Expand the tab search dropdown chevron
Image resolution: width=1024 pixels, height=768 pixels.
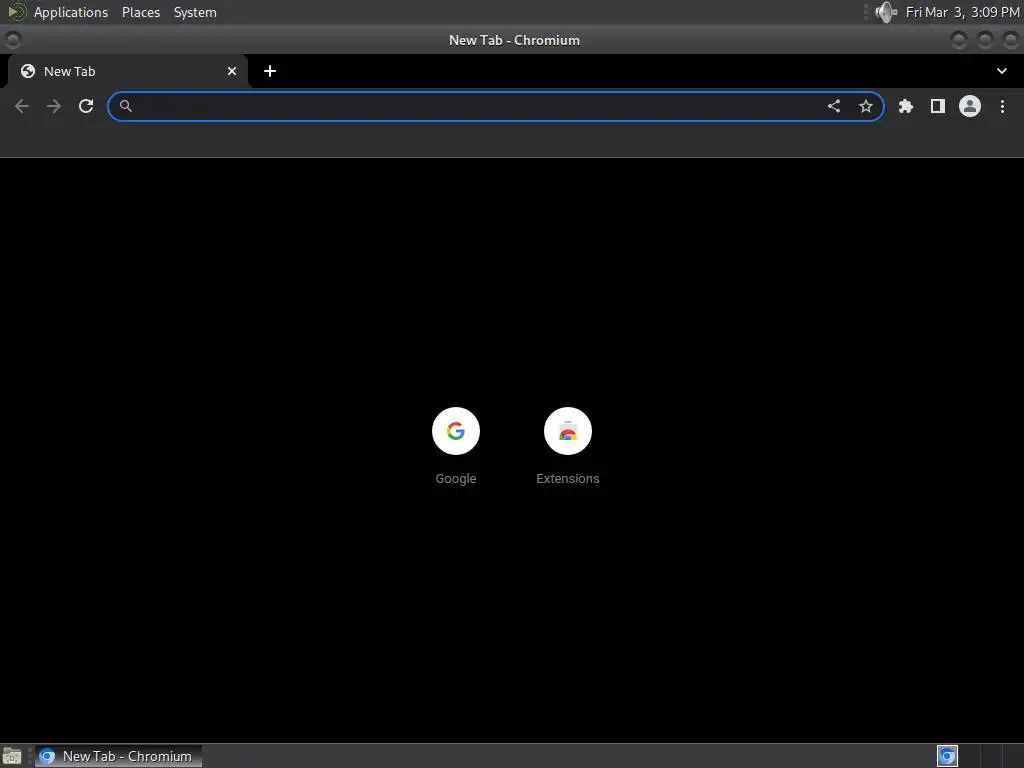point(1002,71)
